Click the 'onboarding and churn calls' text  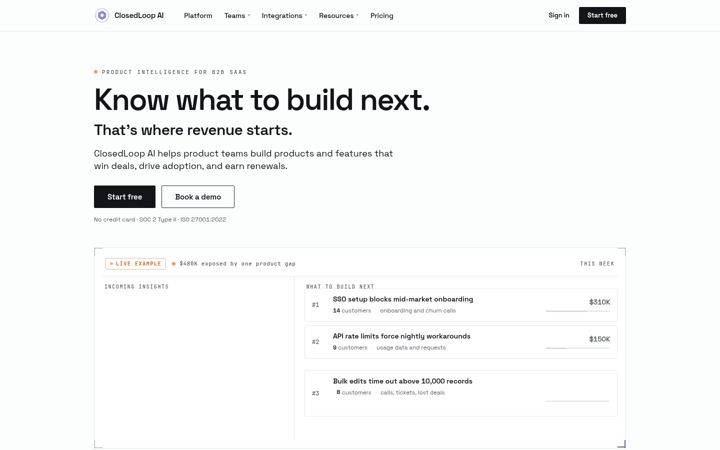[418, 310]
